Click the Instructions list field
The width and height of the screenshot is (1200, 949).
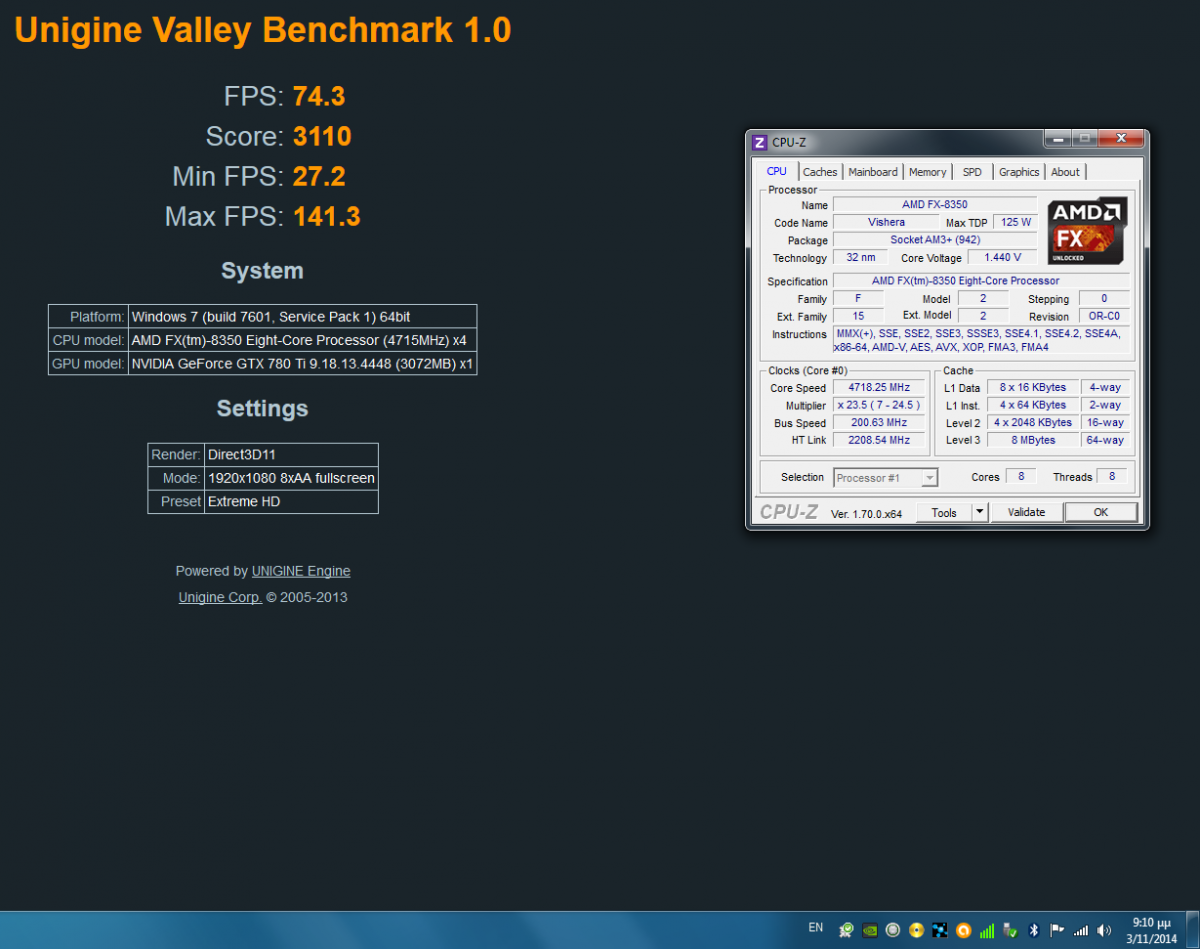pyautogui.click(x=981, y=340)
